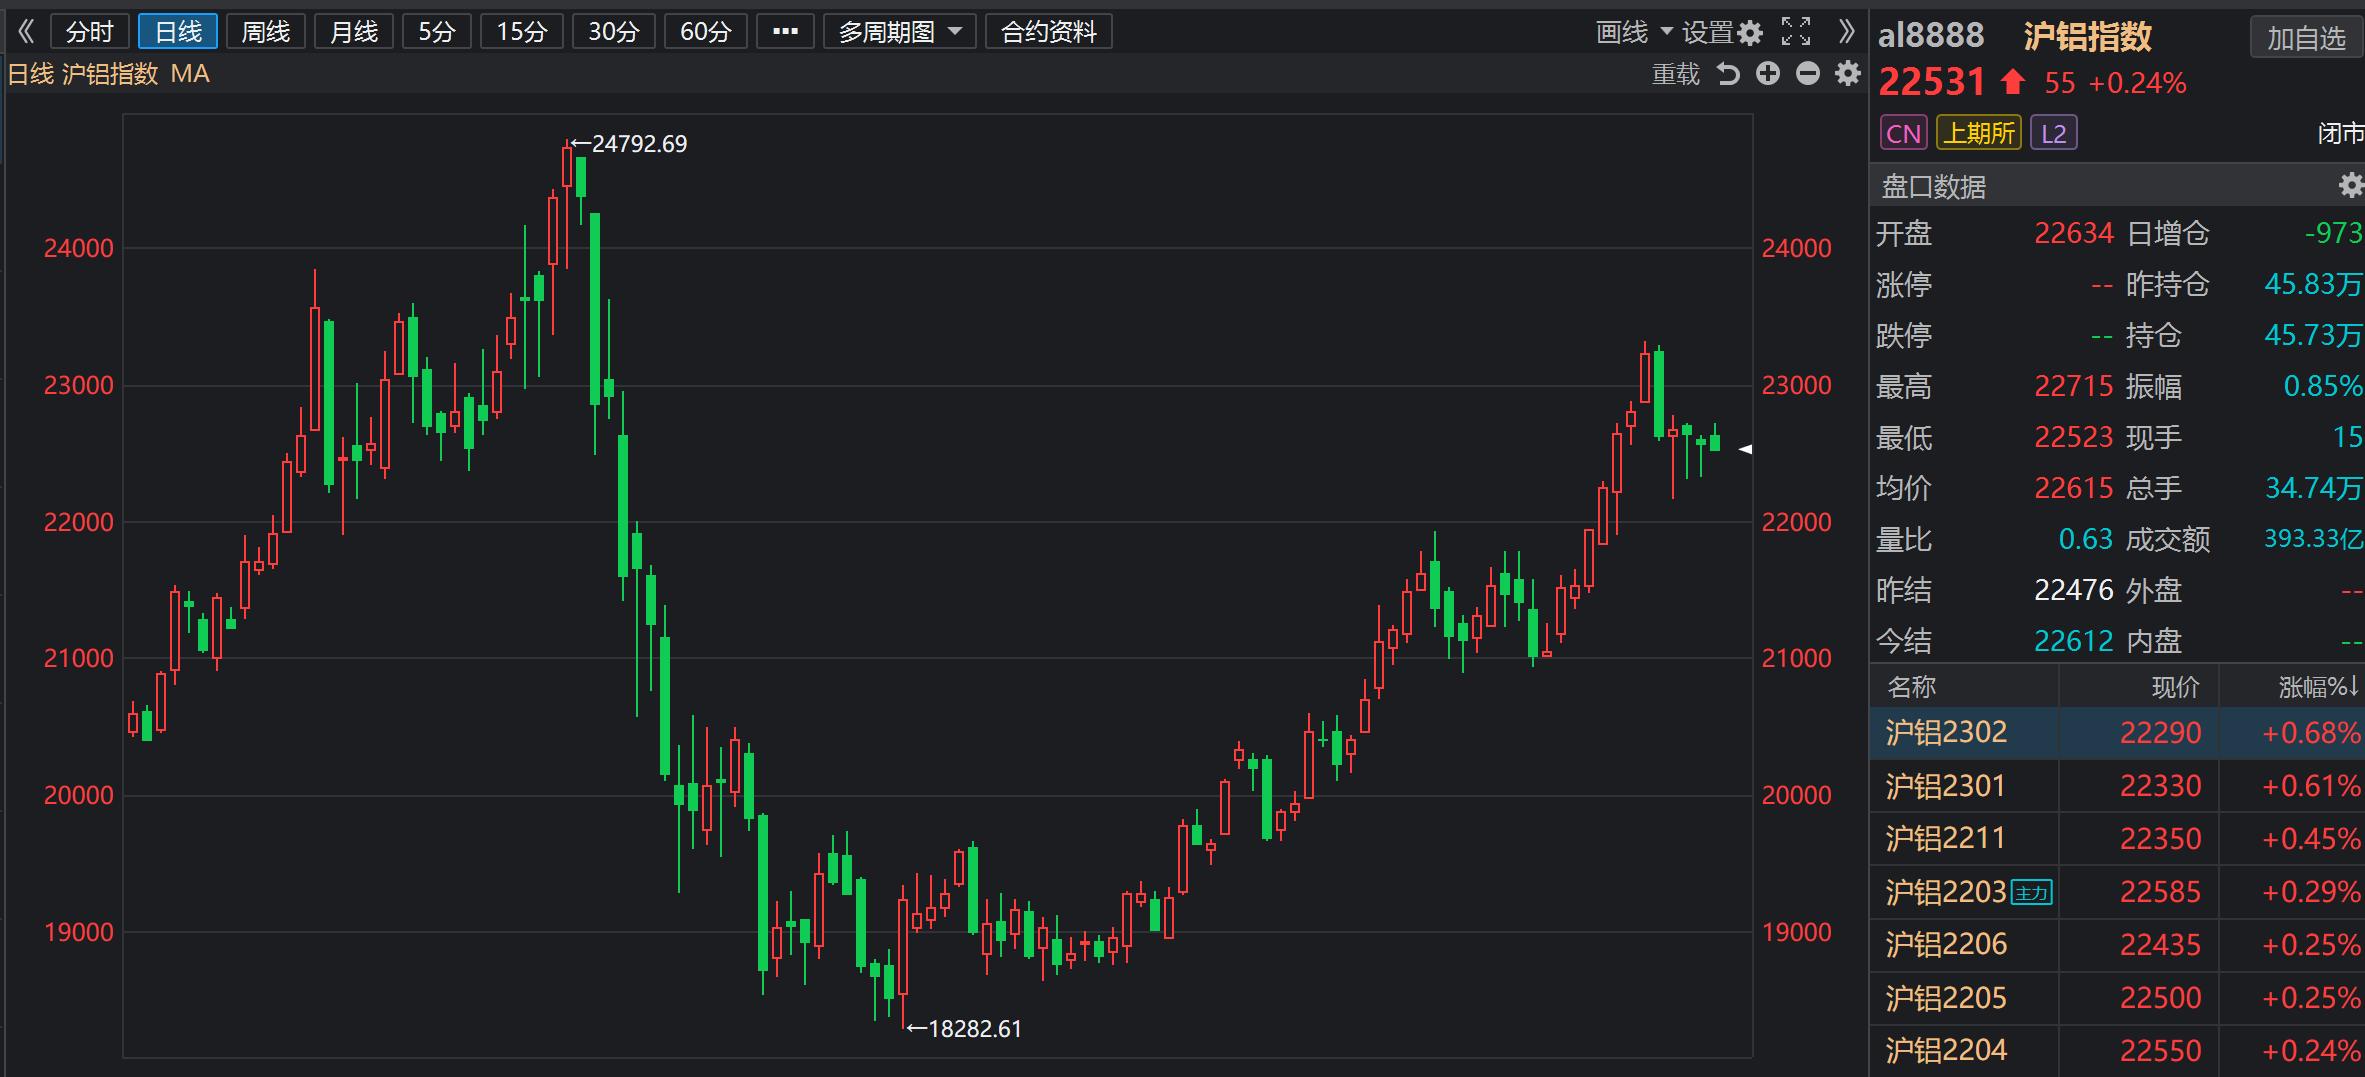Screen dimensions: 2365x1077
Task: Open indicator settings gear below toolbar
Action: 1848,74
